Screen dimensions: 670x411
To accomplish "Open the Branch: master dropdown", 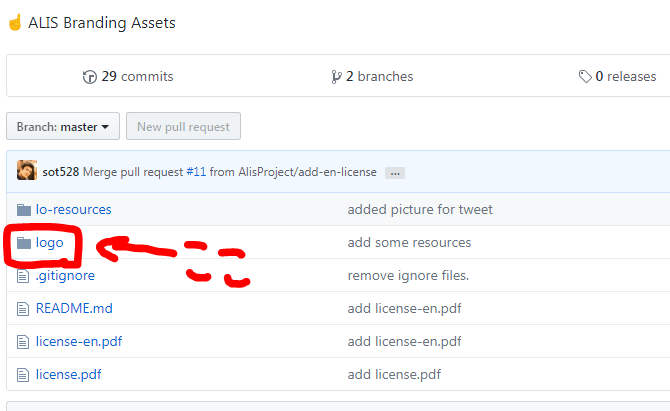I will click(x=63, y=127).
